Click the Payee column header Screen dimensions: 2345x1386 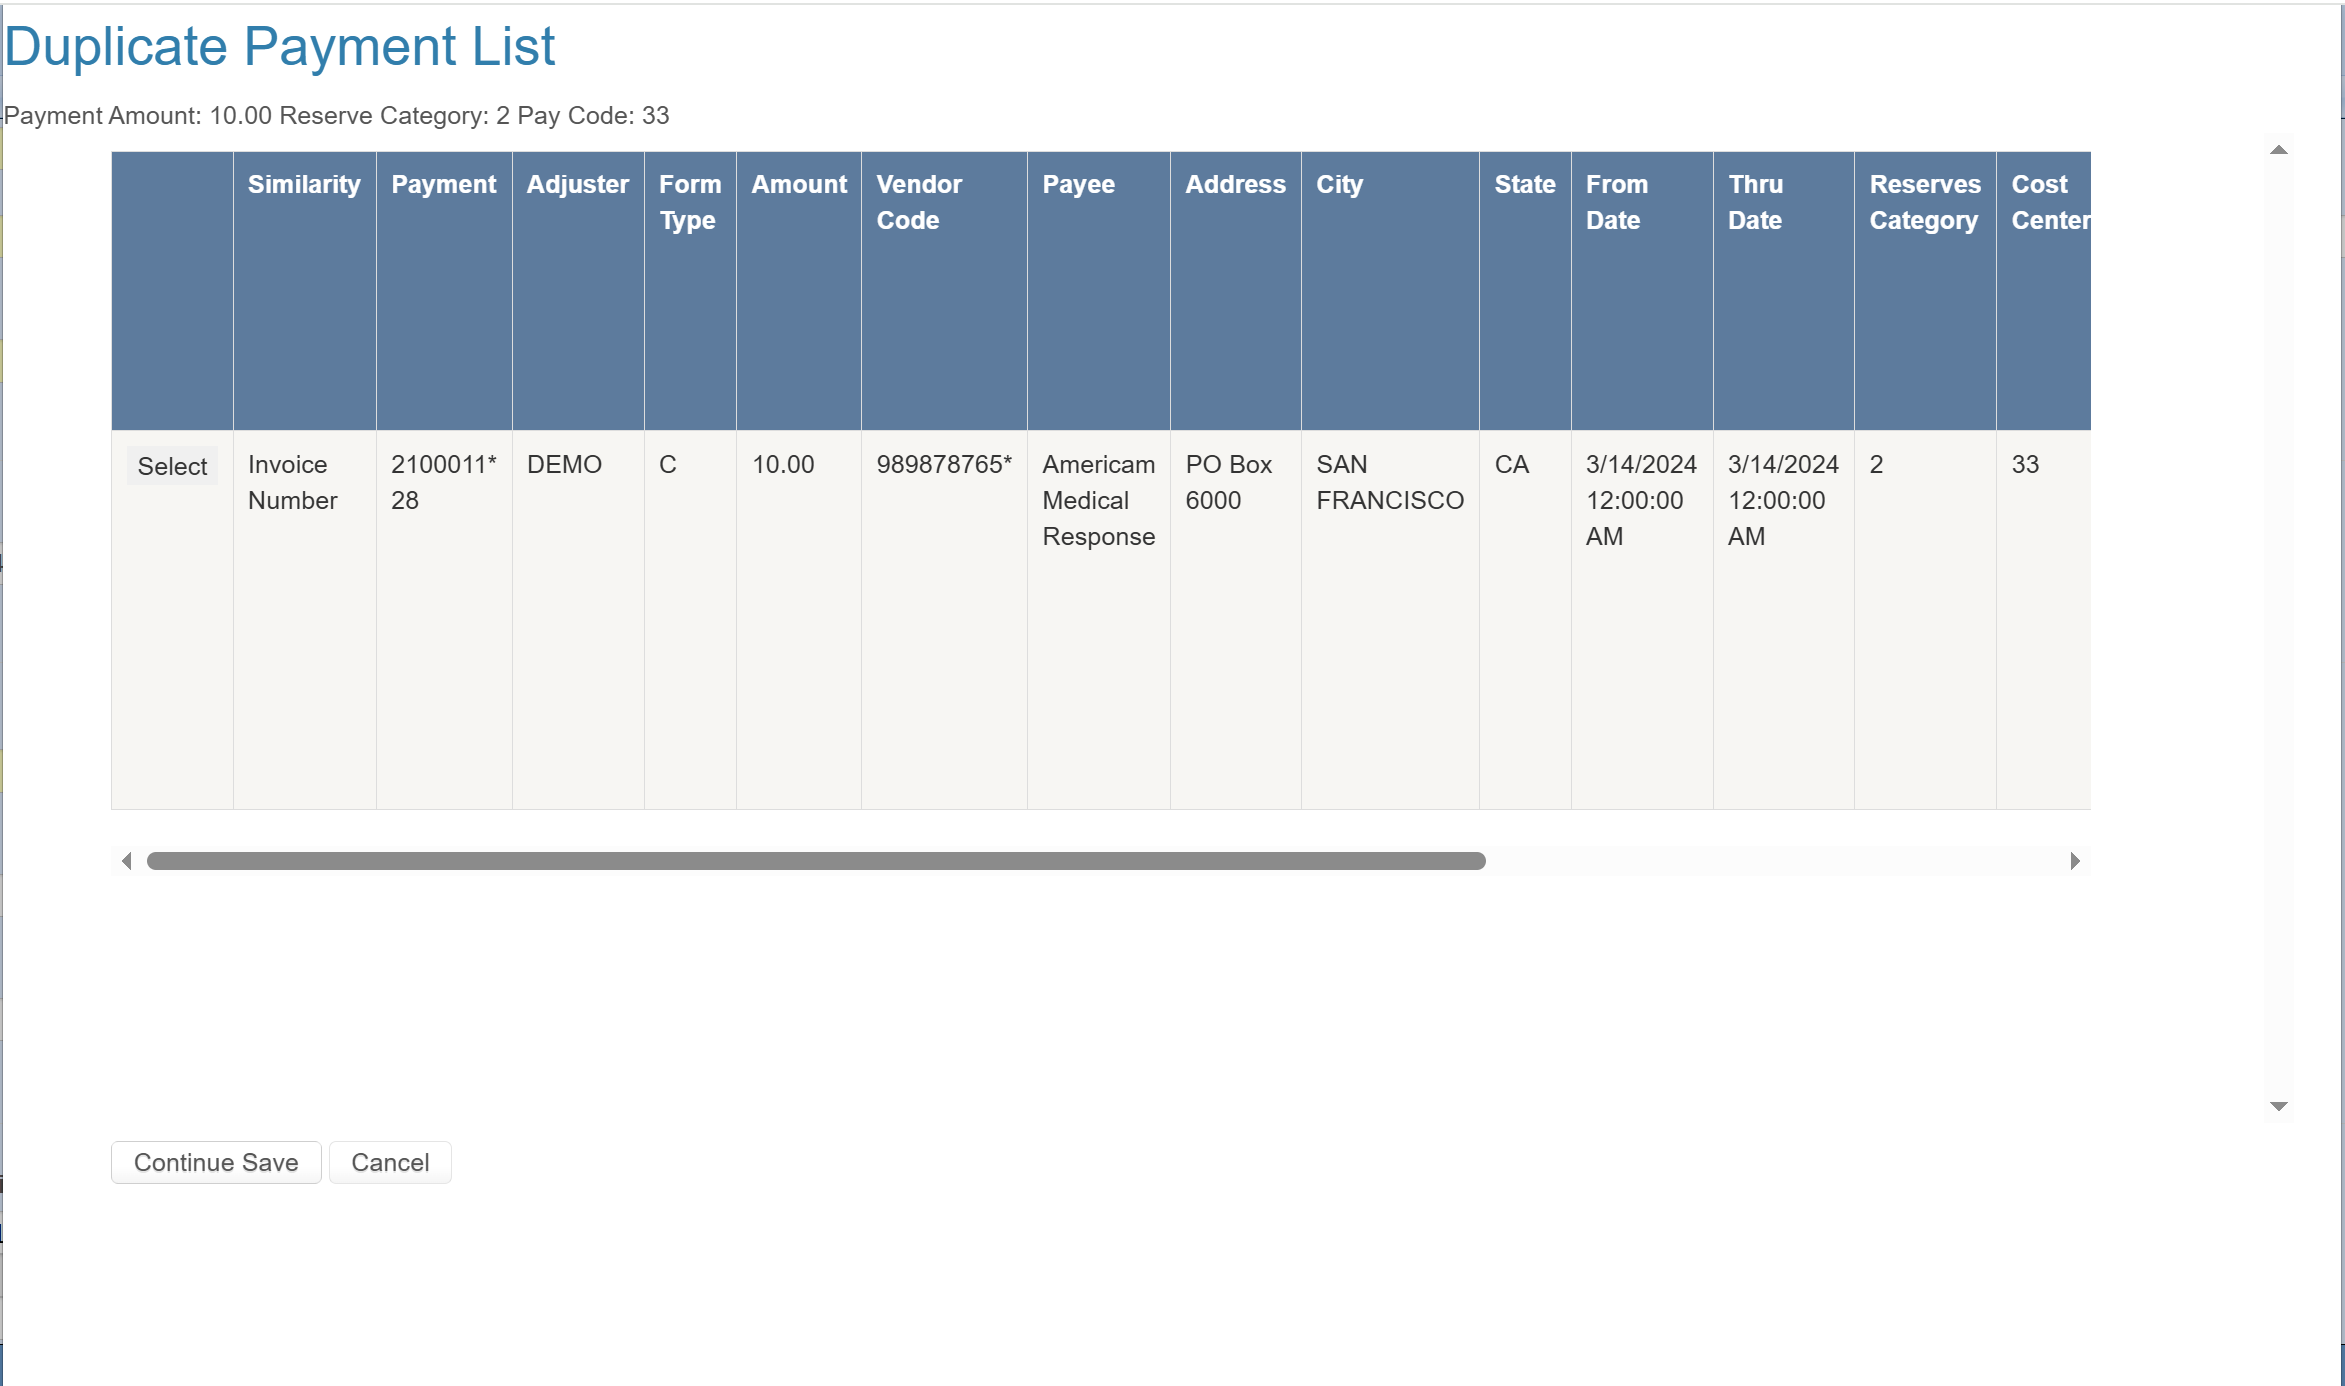click(x=1078, y=185)
